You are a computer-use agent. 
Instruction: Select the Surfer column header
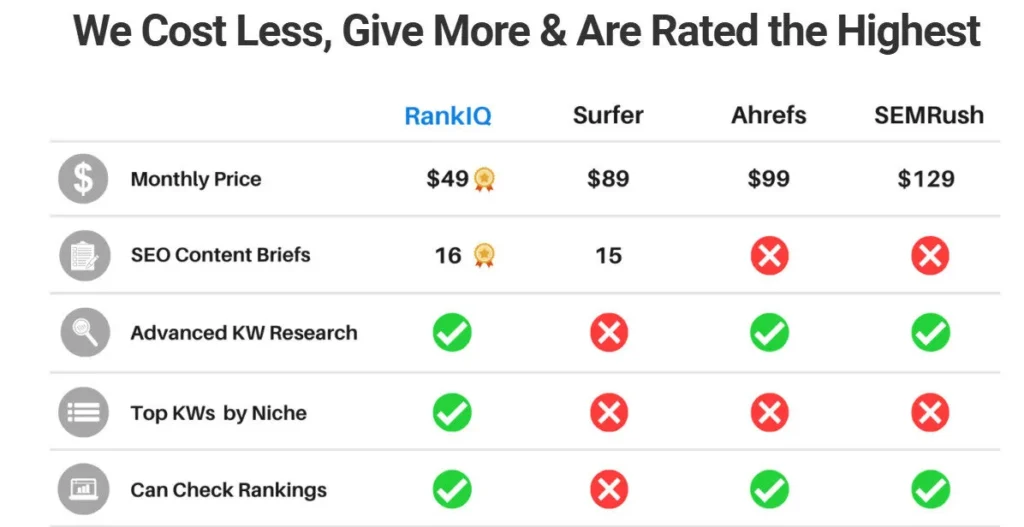coord(608,115)
